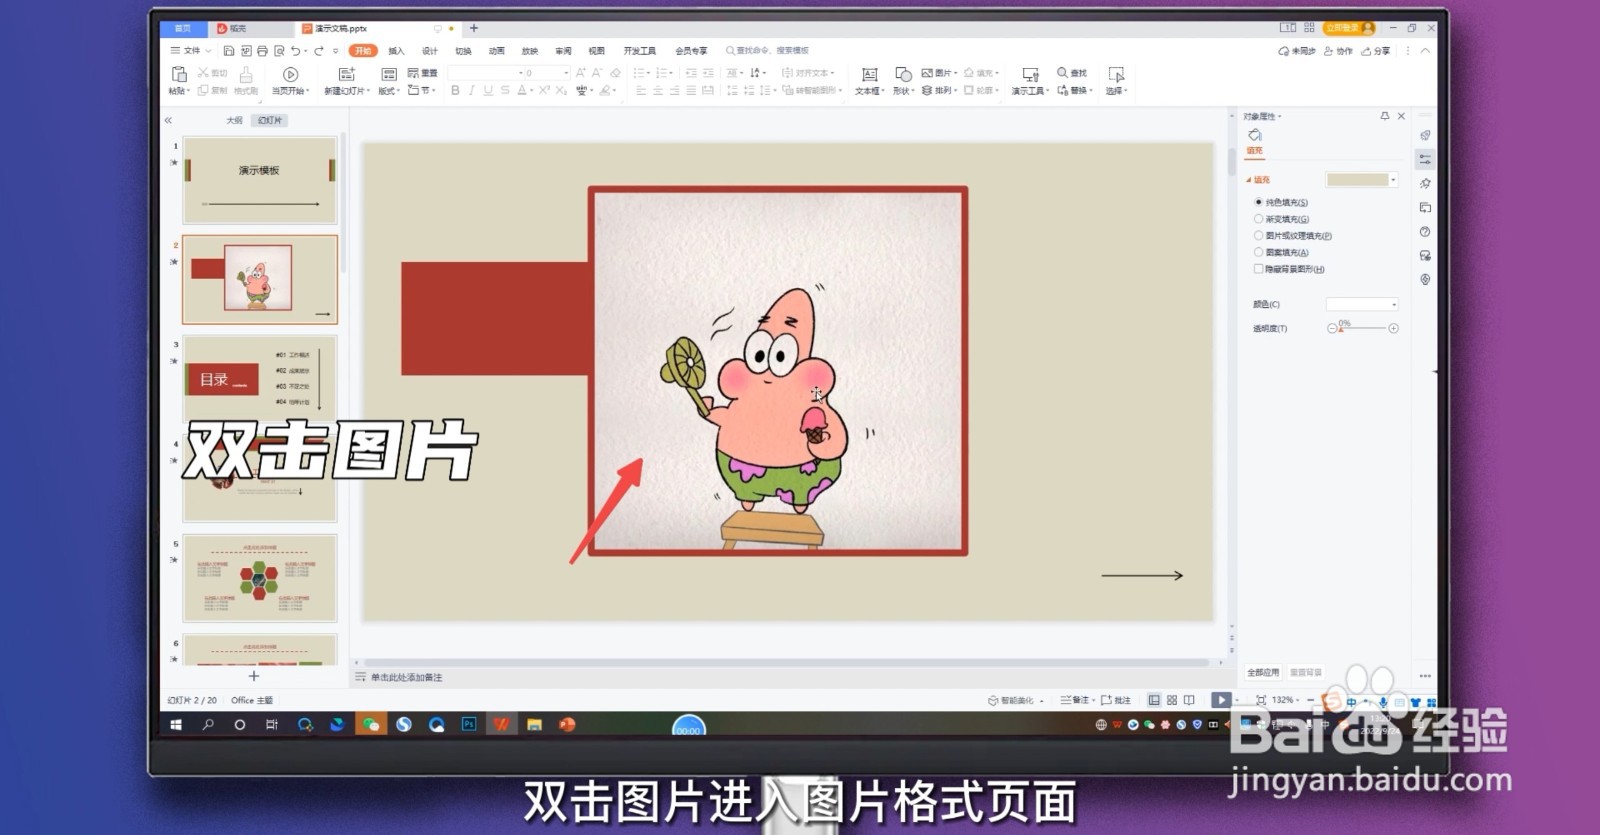Open the Insert (插入) ribbon tab

click(397, 51)
